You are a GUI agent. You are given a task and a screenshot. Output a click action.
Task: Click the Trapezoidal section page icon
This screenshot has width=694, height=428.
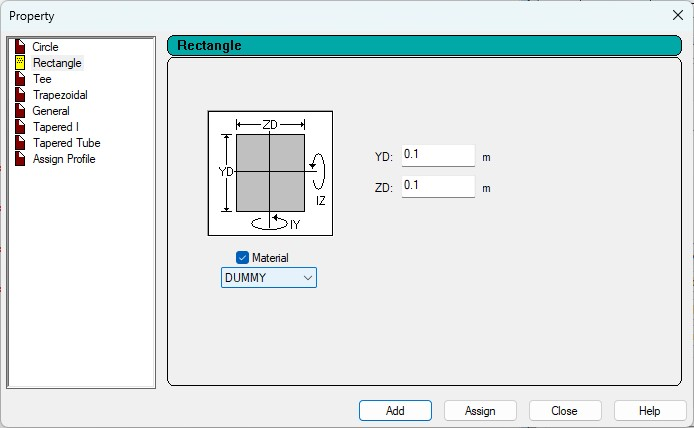point(20,95)
